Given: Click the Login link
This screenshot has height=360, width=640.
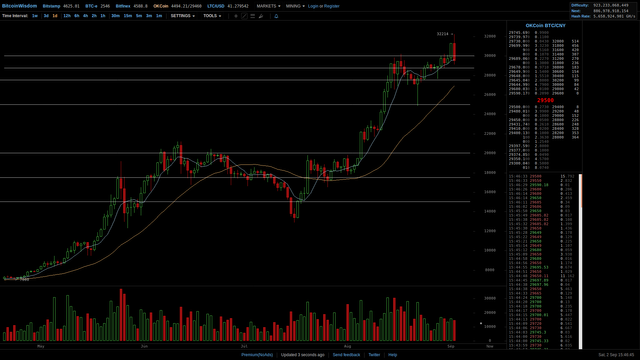Looking at the screenshot, I should pos(313,6).
